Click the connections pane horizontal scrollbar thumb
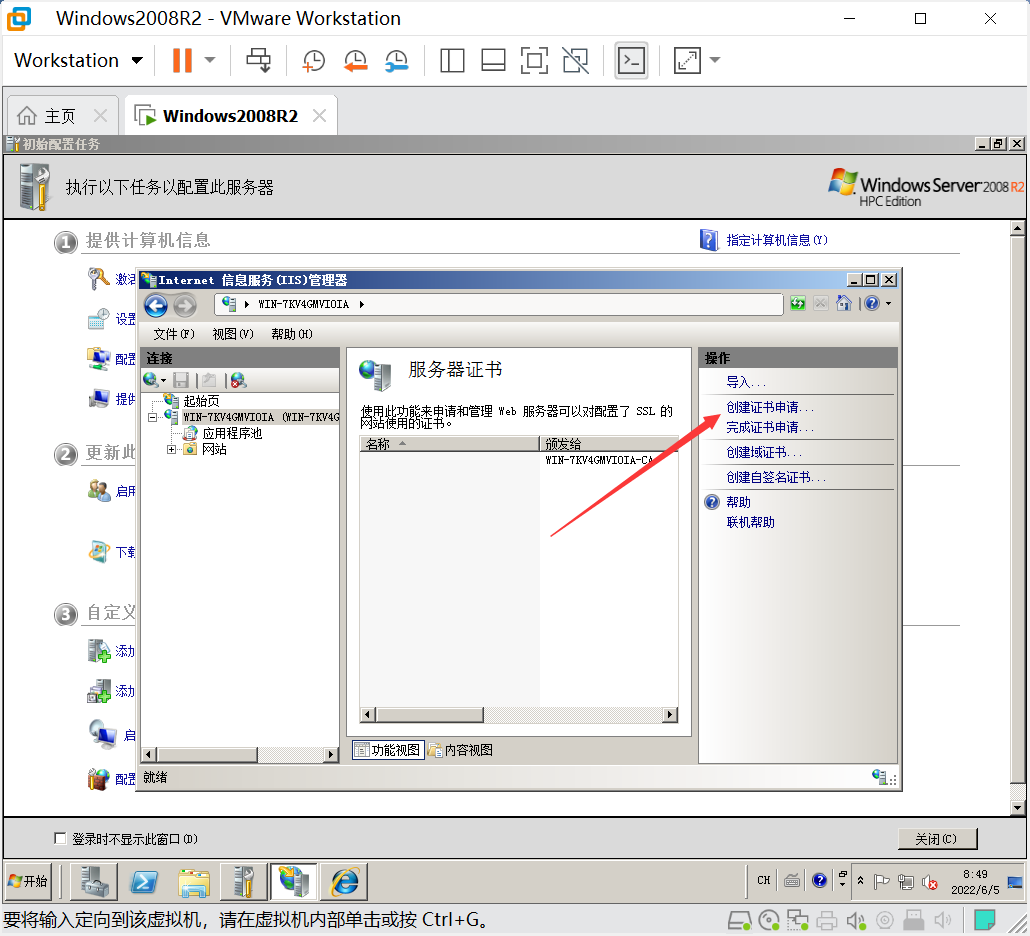This screenshot has width=1030, height=936. tap(207, 755)
